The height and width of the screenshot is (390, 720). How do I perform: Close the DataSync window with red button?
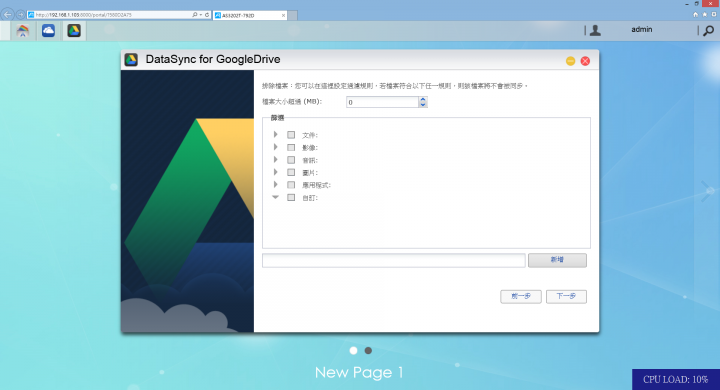point(585,61)
